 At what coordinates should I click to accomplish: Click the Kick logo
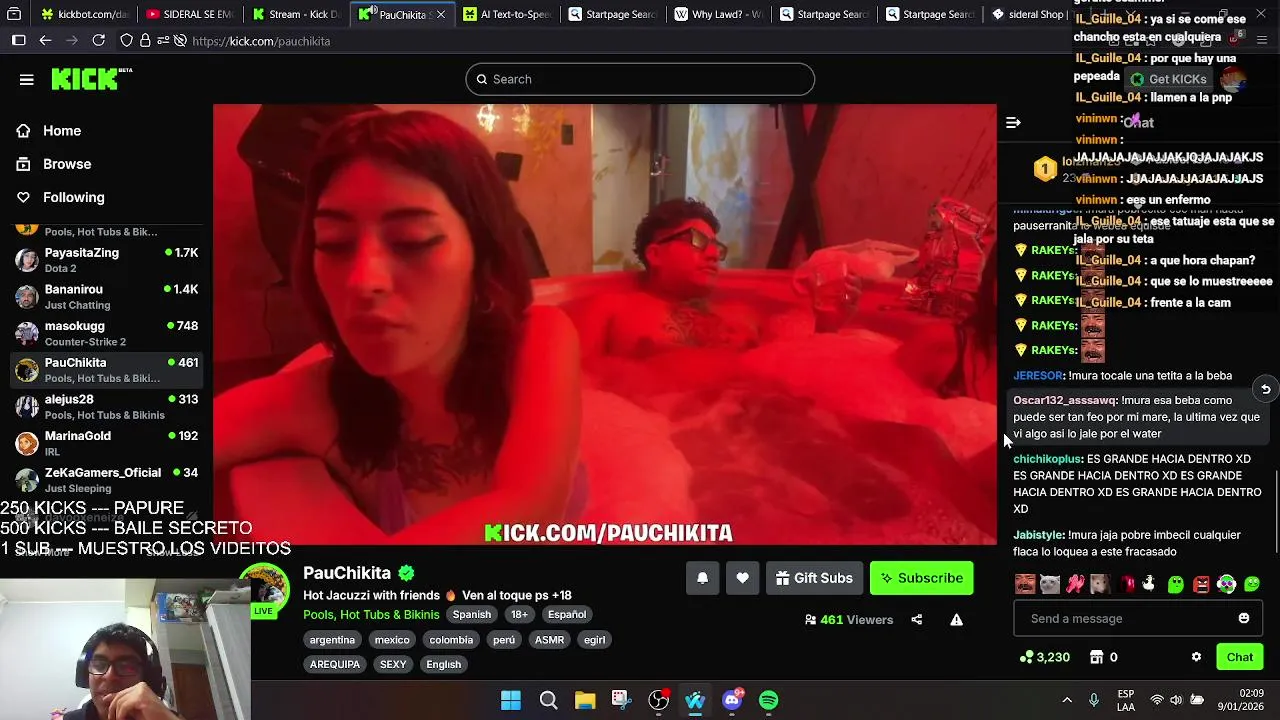click(91, 79)
